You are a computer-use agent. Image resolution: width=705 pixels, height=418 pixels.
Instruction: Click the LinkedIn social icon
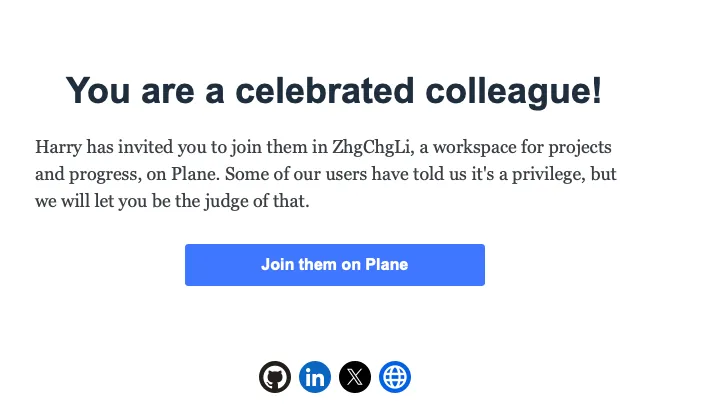tap(315, 377)
